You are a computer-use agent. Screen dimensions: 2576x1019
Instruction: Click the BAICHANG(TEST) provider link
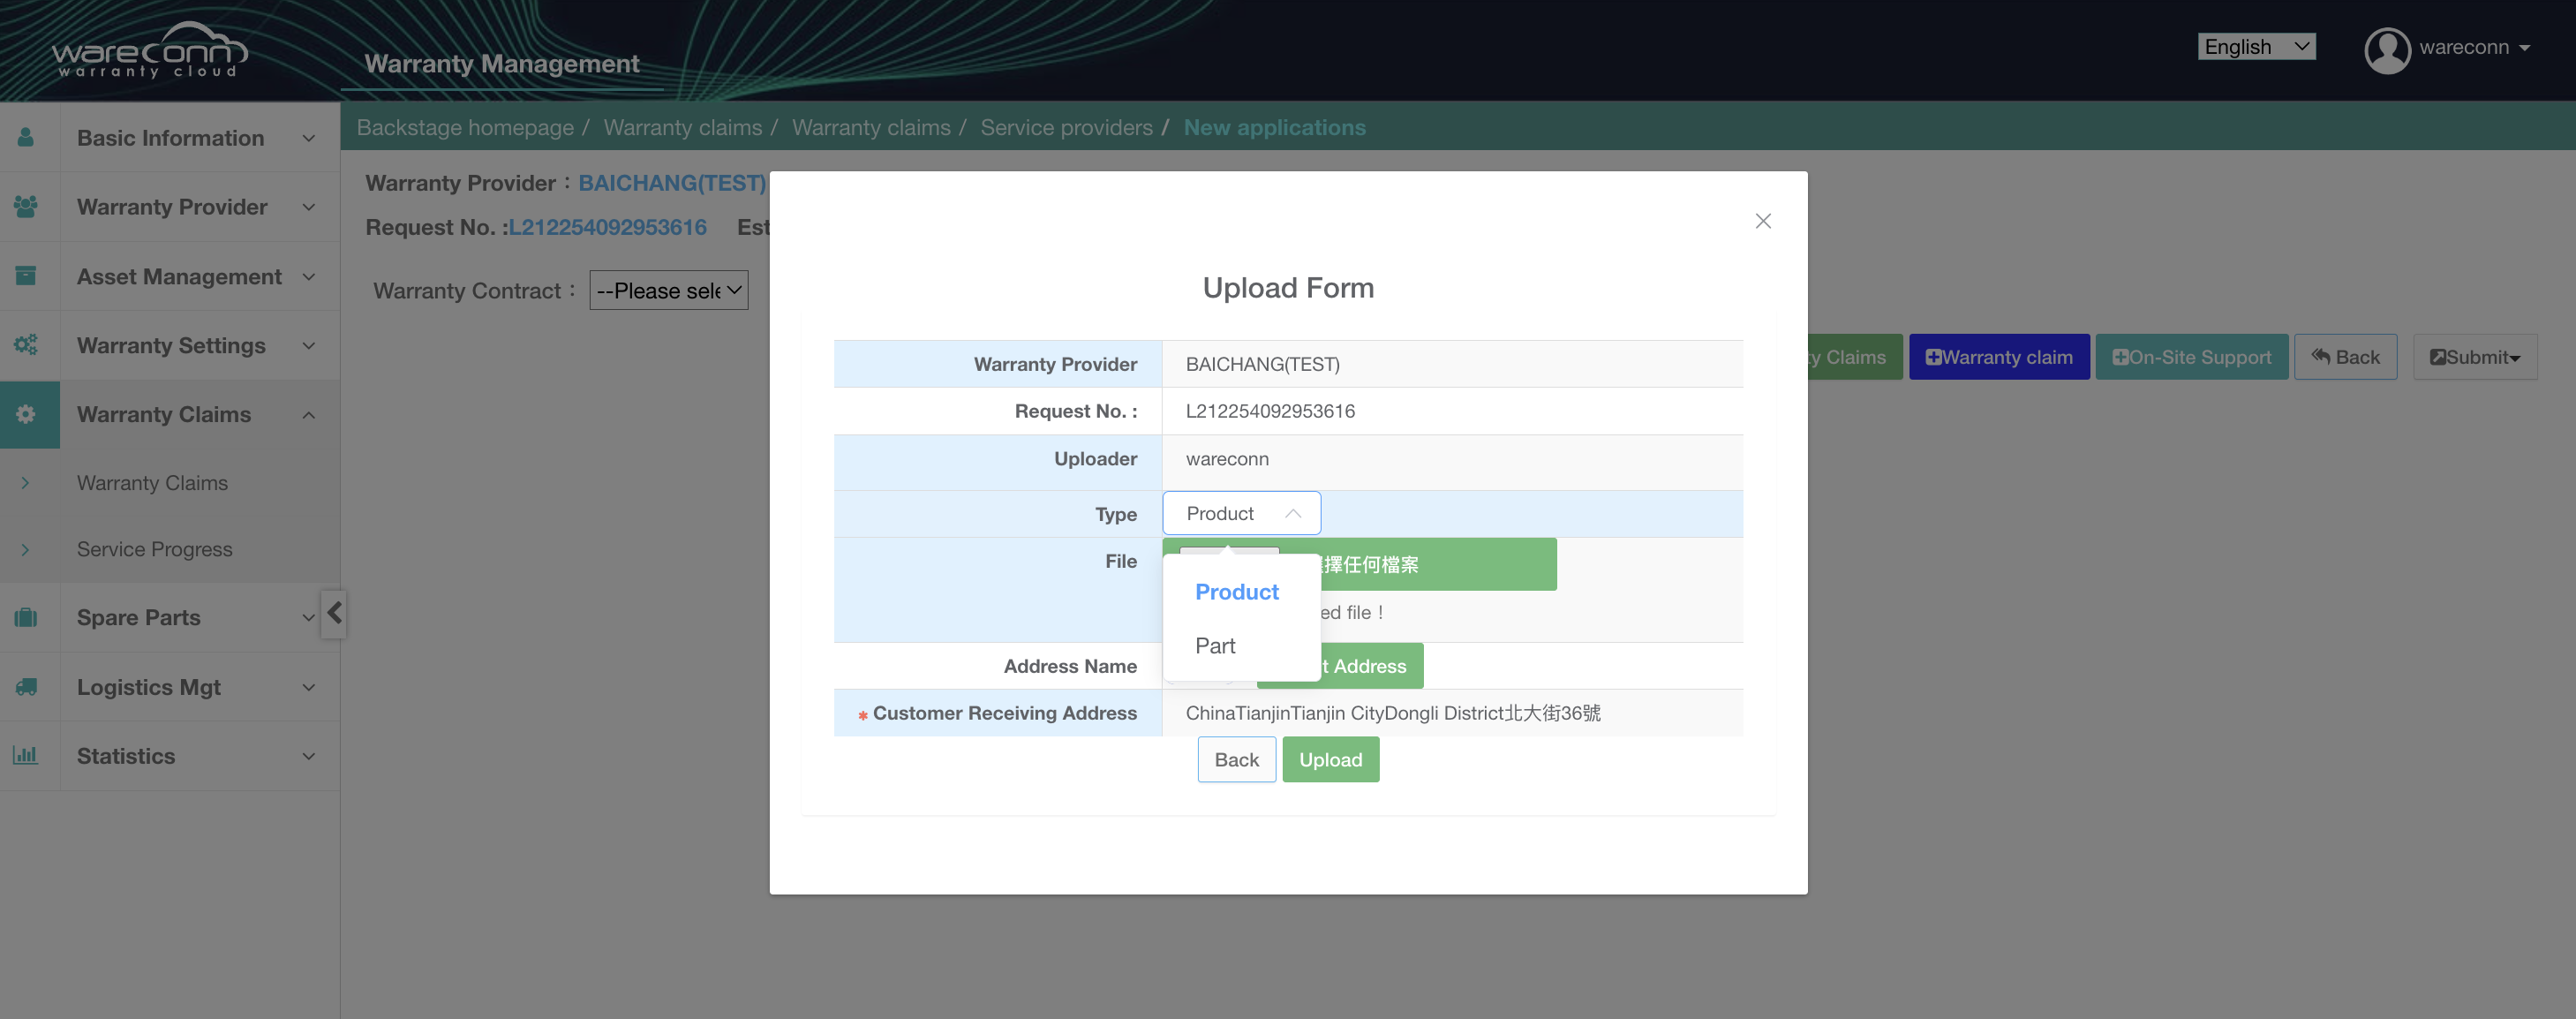point(672,183)
